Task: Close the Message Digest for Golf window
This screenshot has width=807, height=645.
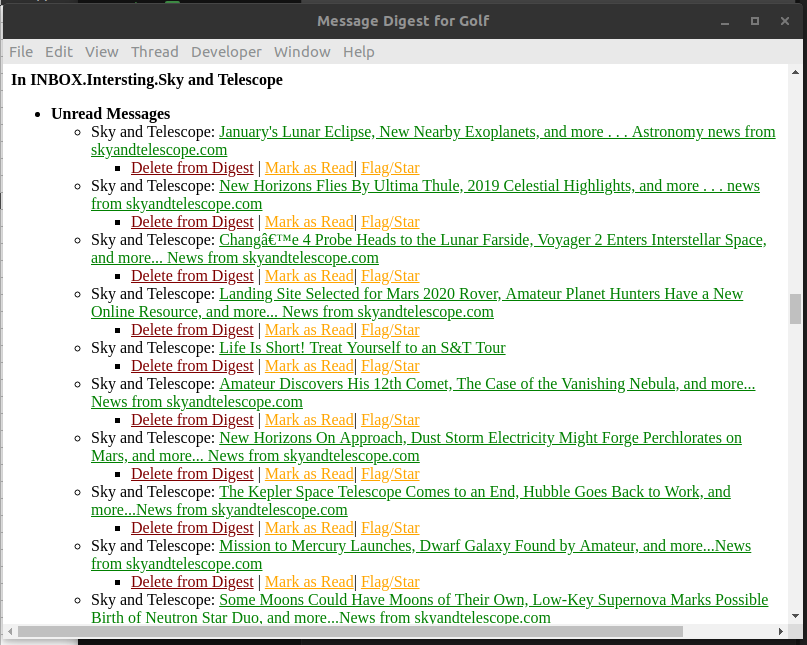Action: coord(784,21)
